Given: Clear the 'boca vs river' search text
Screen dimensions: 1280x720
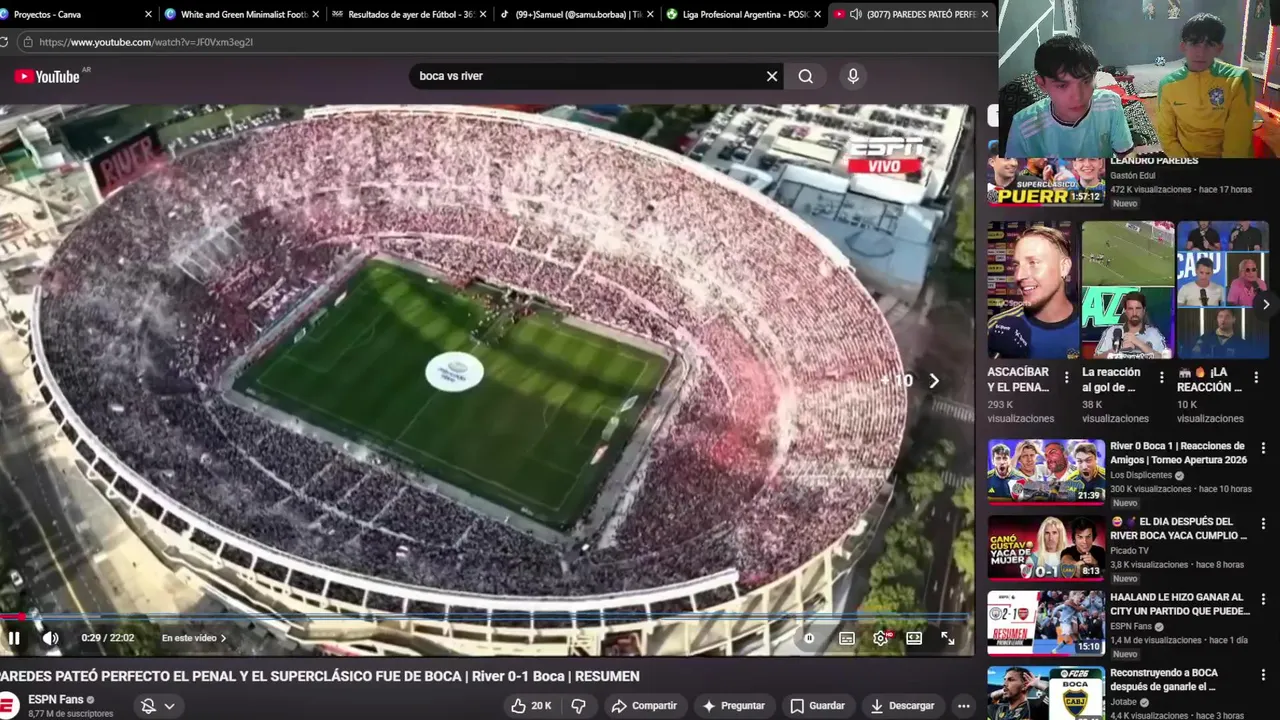Looking at the screenshot, I should 772,76.
